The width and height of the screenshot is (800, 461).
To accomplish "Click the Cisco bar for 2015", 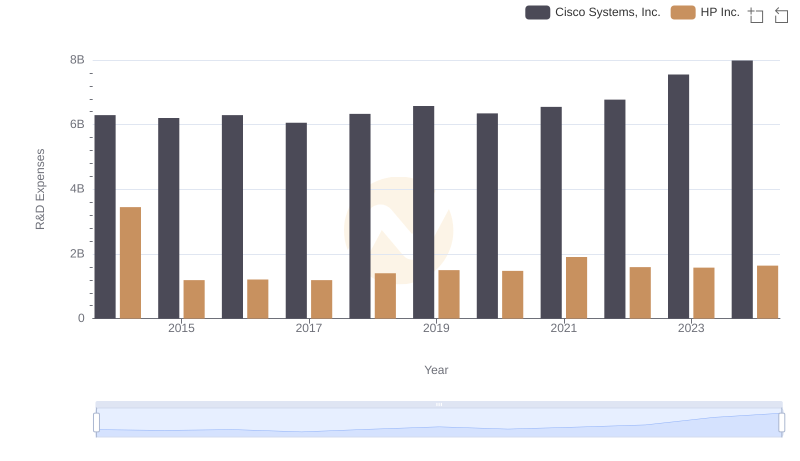I will coord(168,218).
